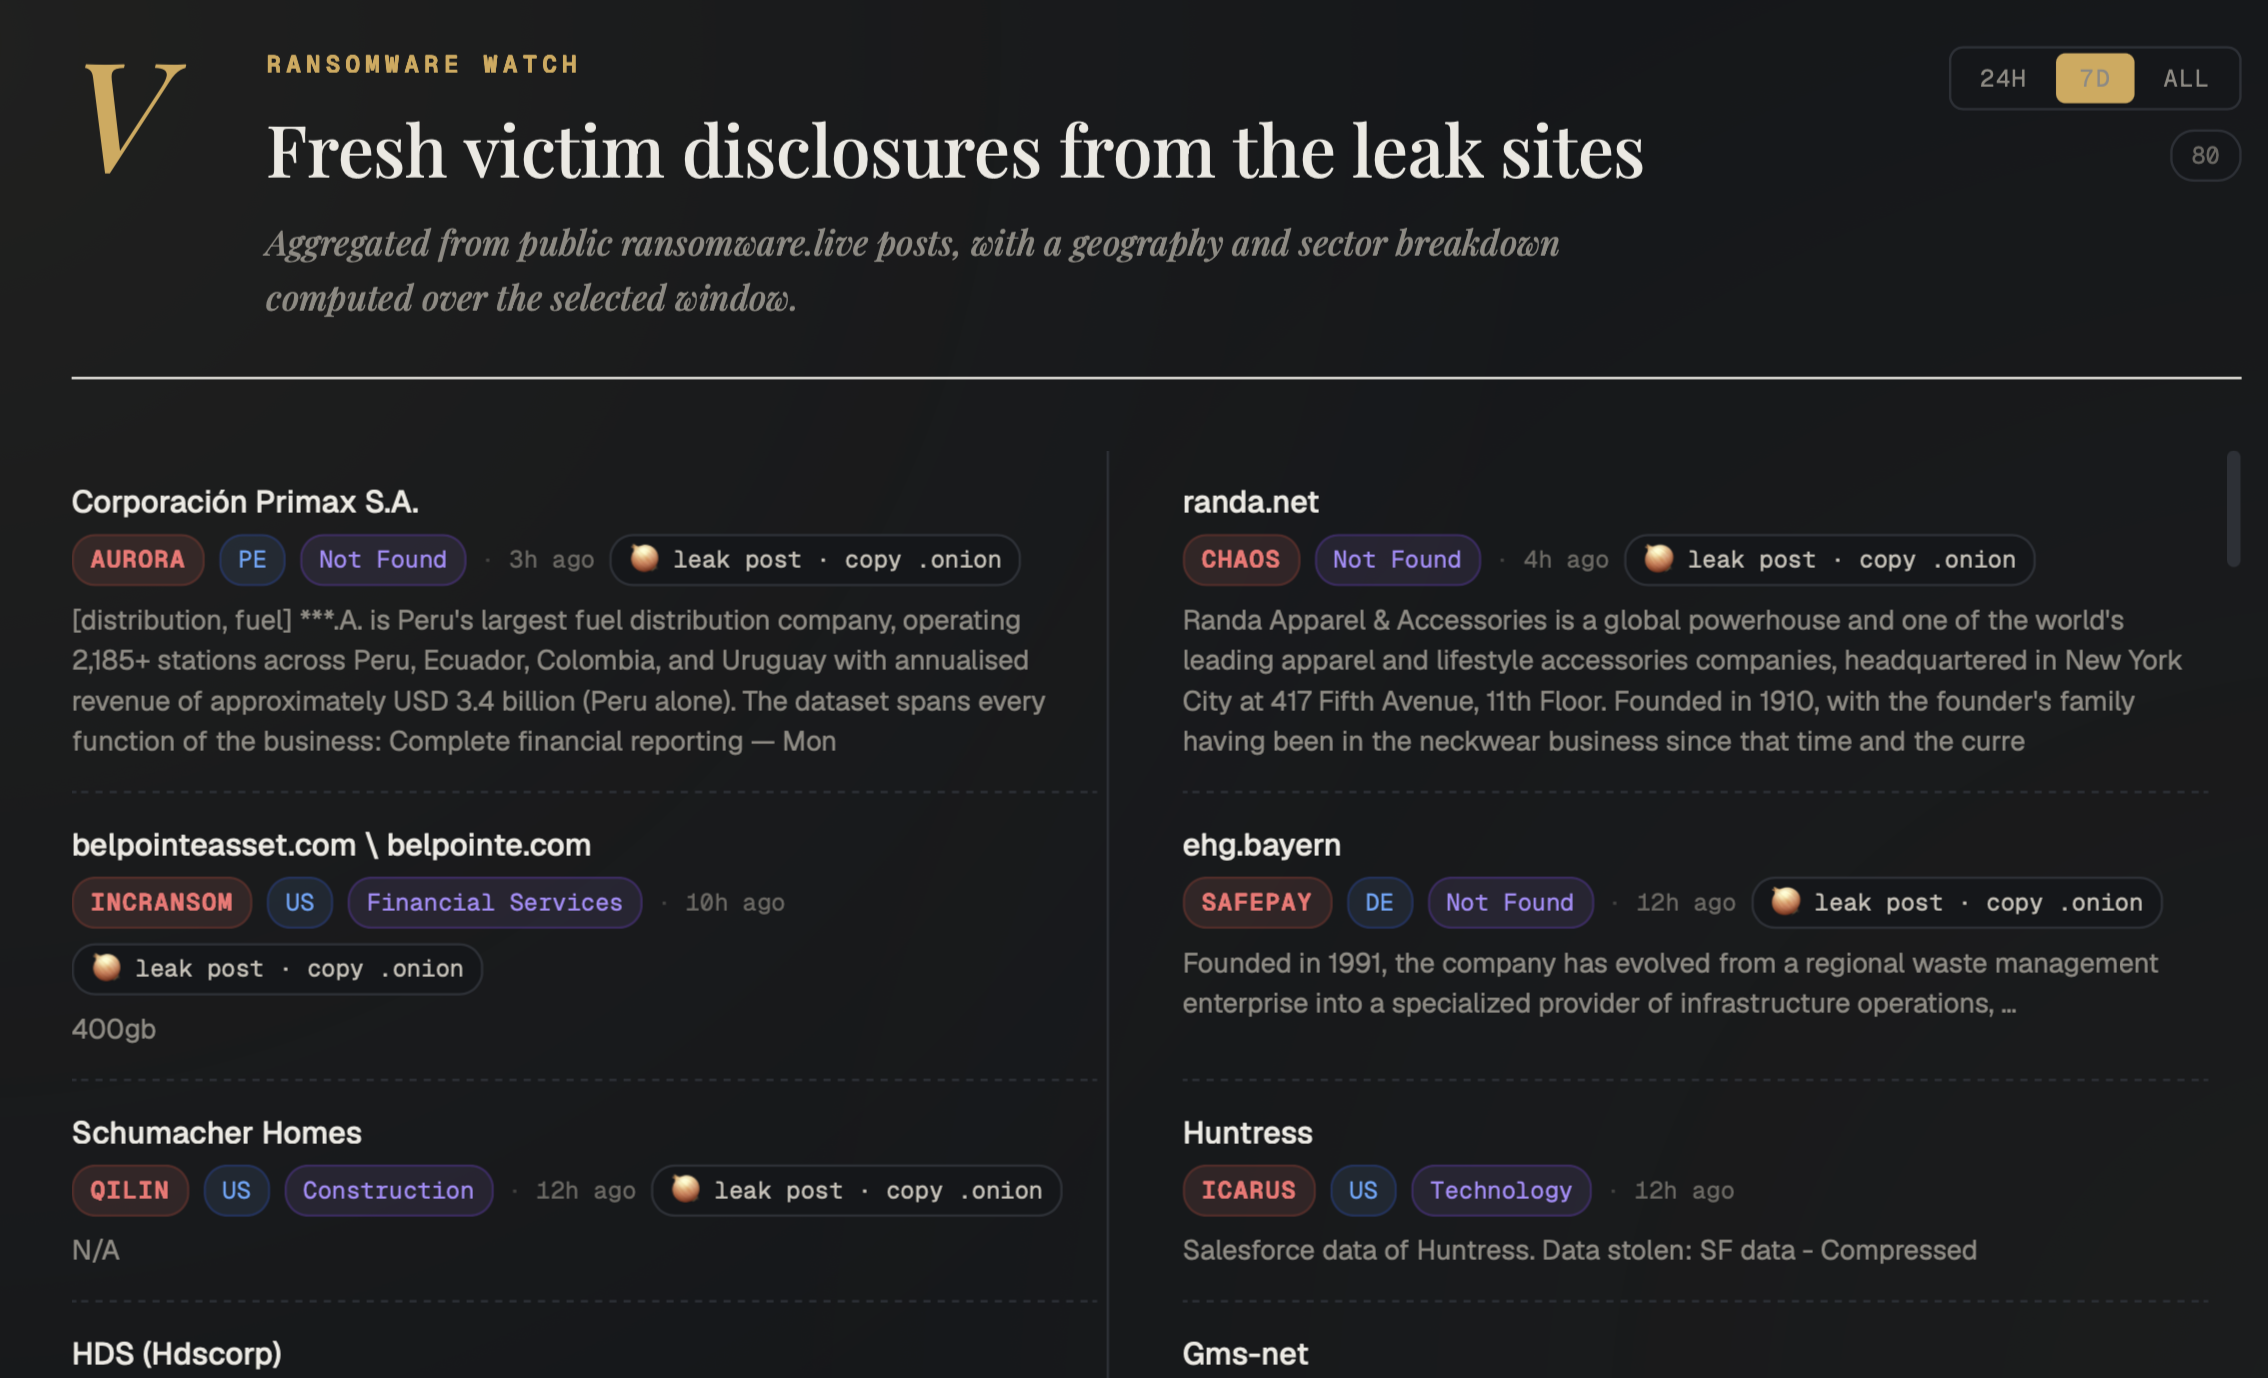Click the '3h ago' timestamp
2268x1378 pixels.
(551, 559)
